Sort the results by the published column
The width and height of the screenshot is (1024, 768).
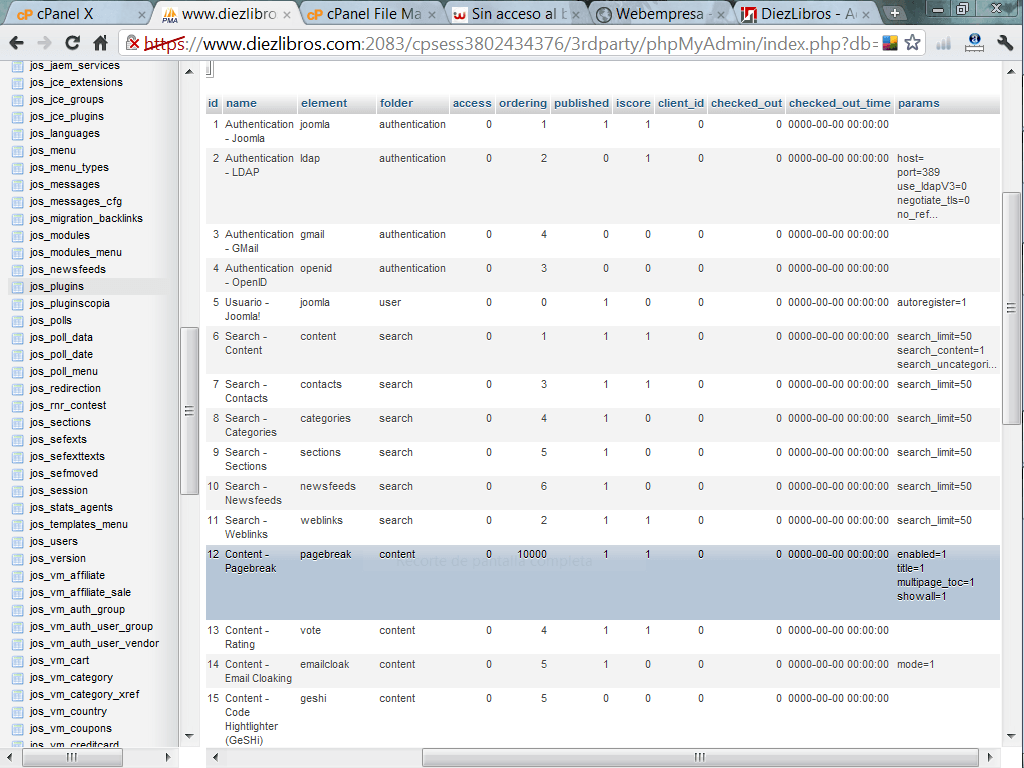(581, 103)
